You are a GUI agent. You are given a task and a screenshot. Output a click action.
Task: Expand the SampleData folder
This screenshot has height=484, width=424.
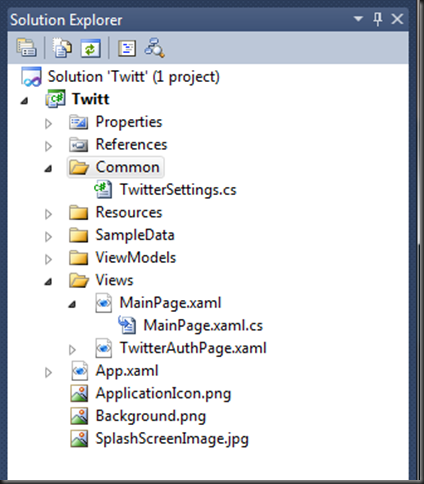[x=48, y=237]
